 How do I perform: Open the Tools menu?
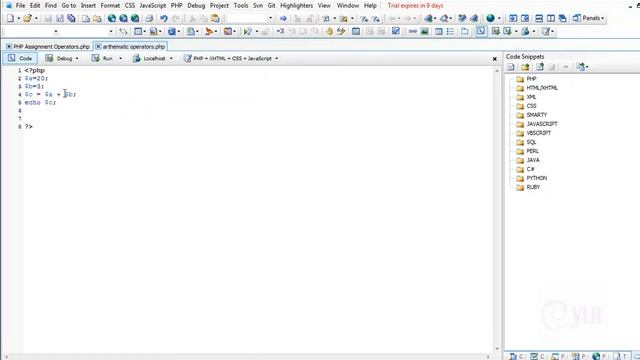(241, 6)
